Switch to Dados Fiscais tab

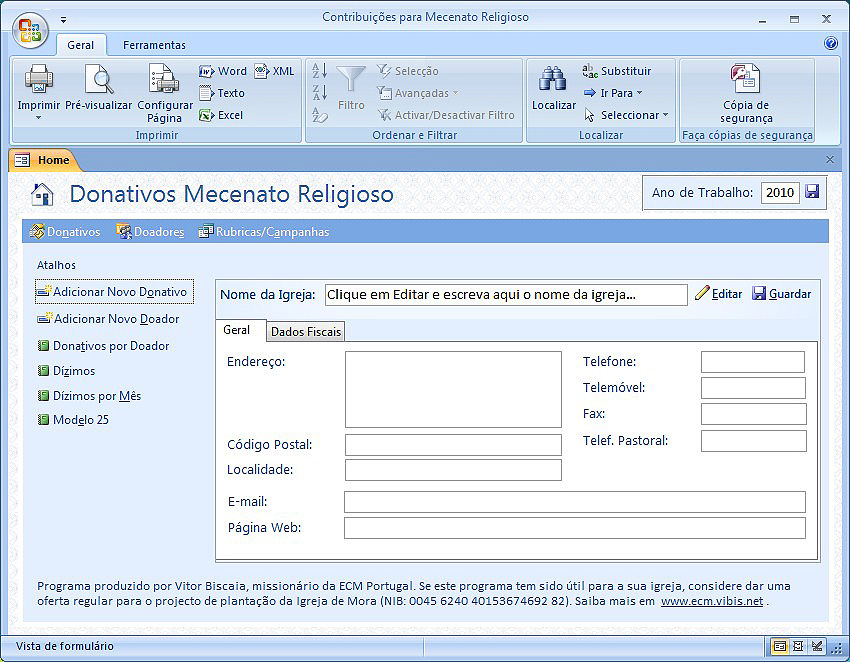pyautogui.click(x=306, y=331)
